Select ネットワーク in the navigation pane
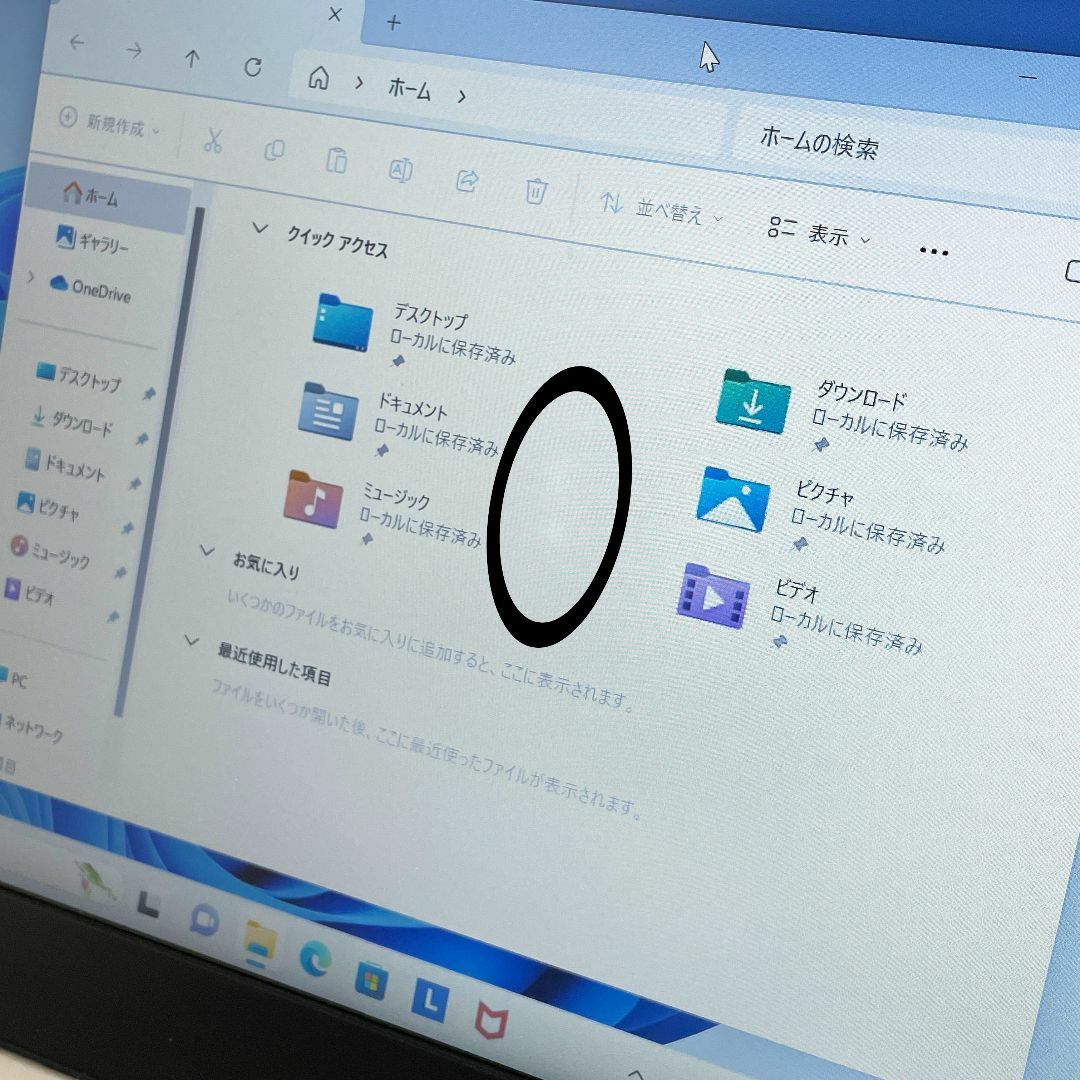 [x=32, y=727]
